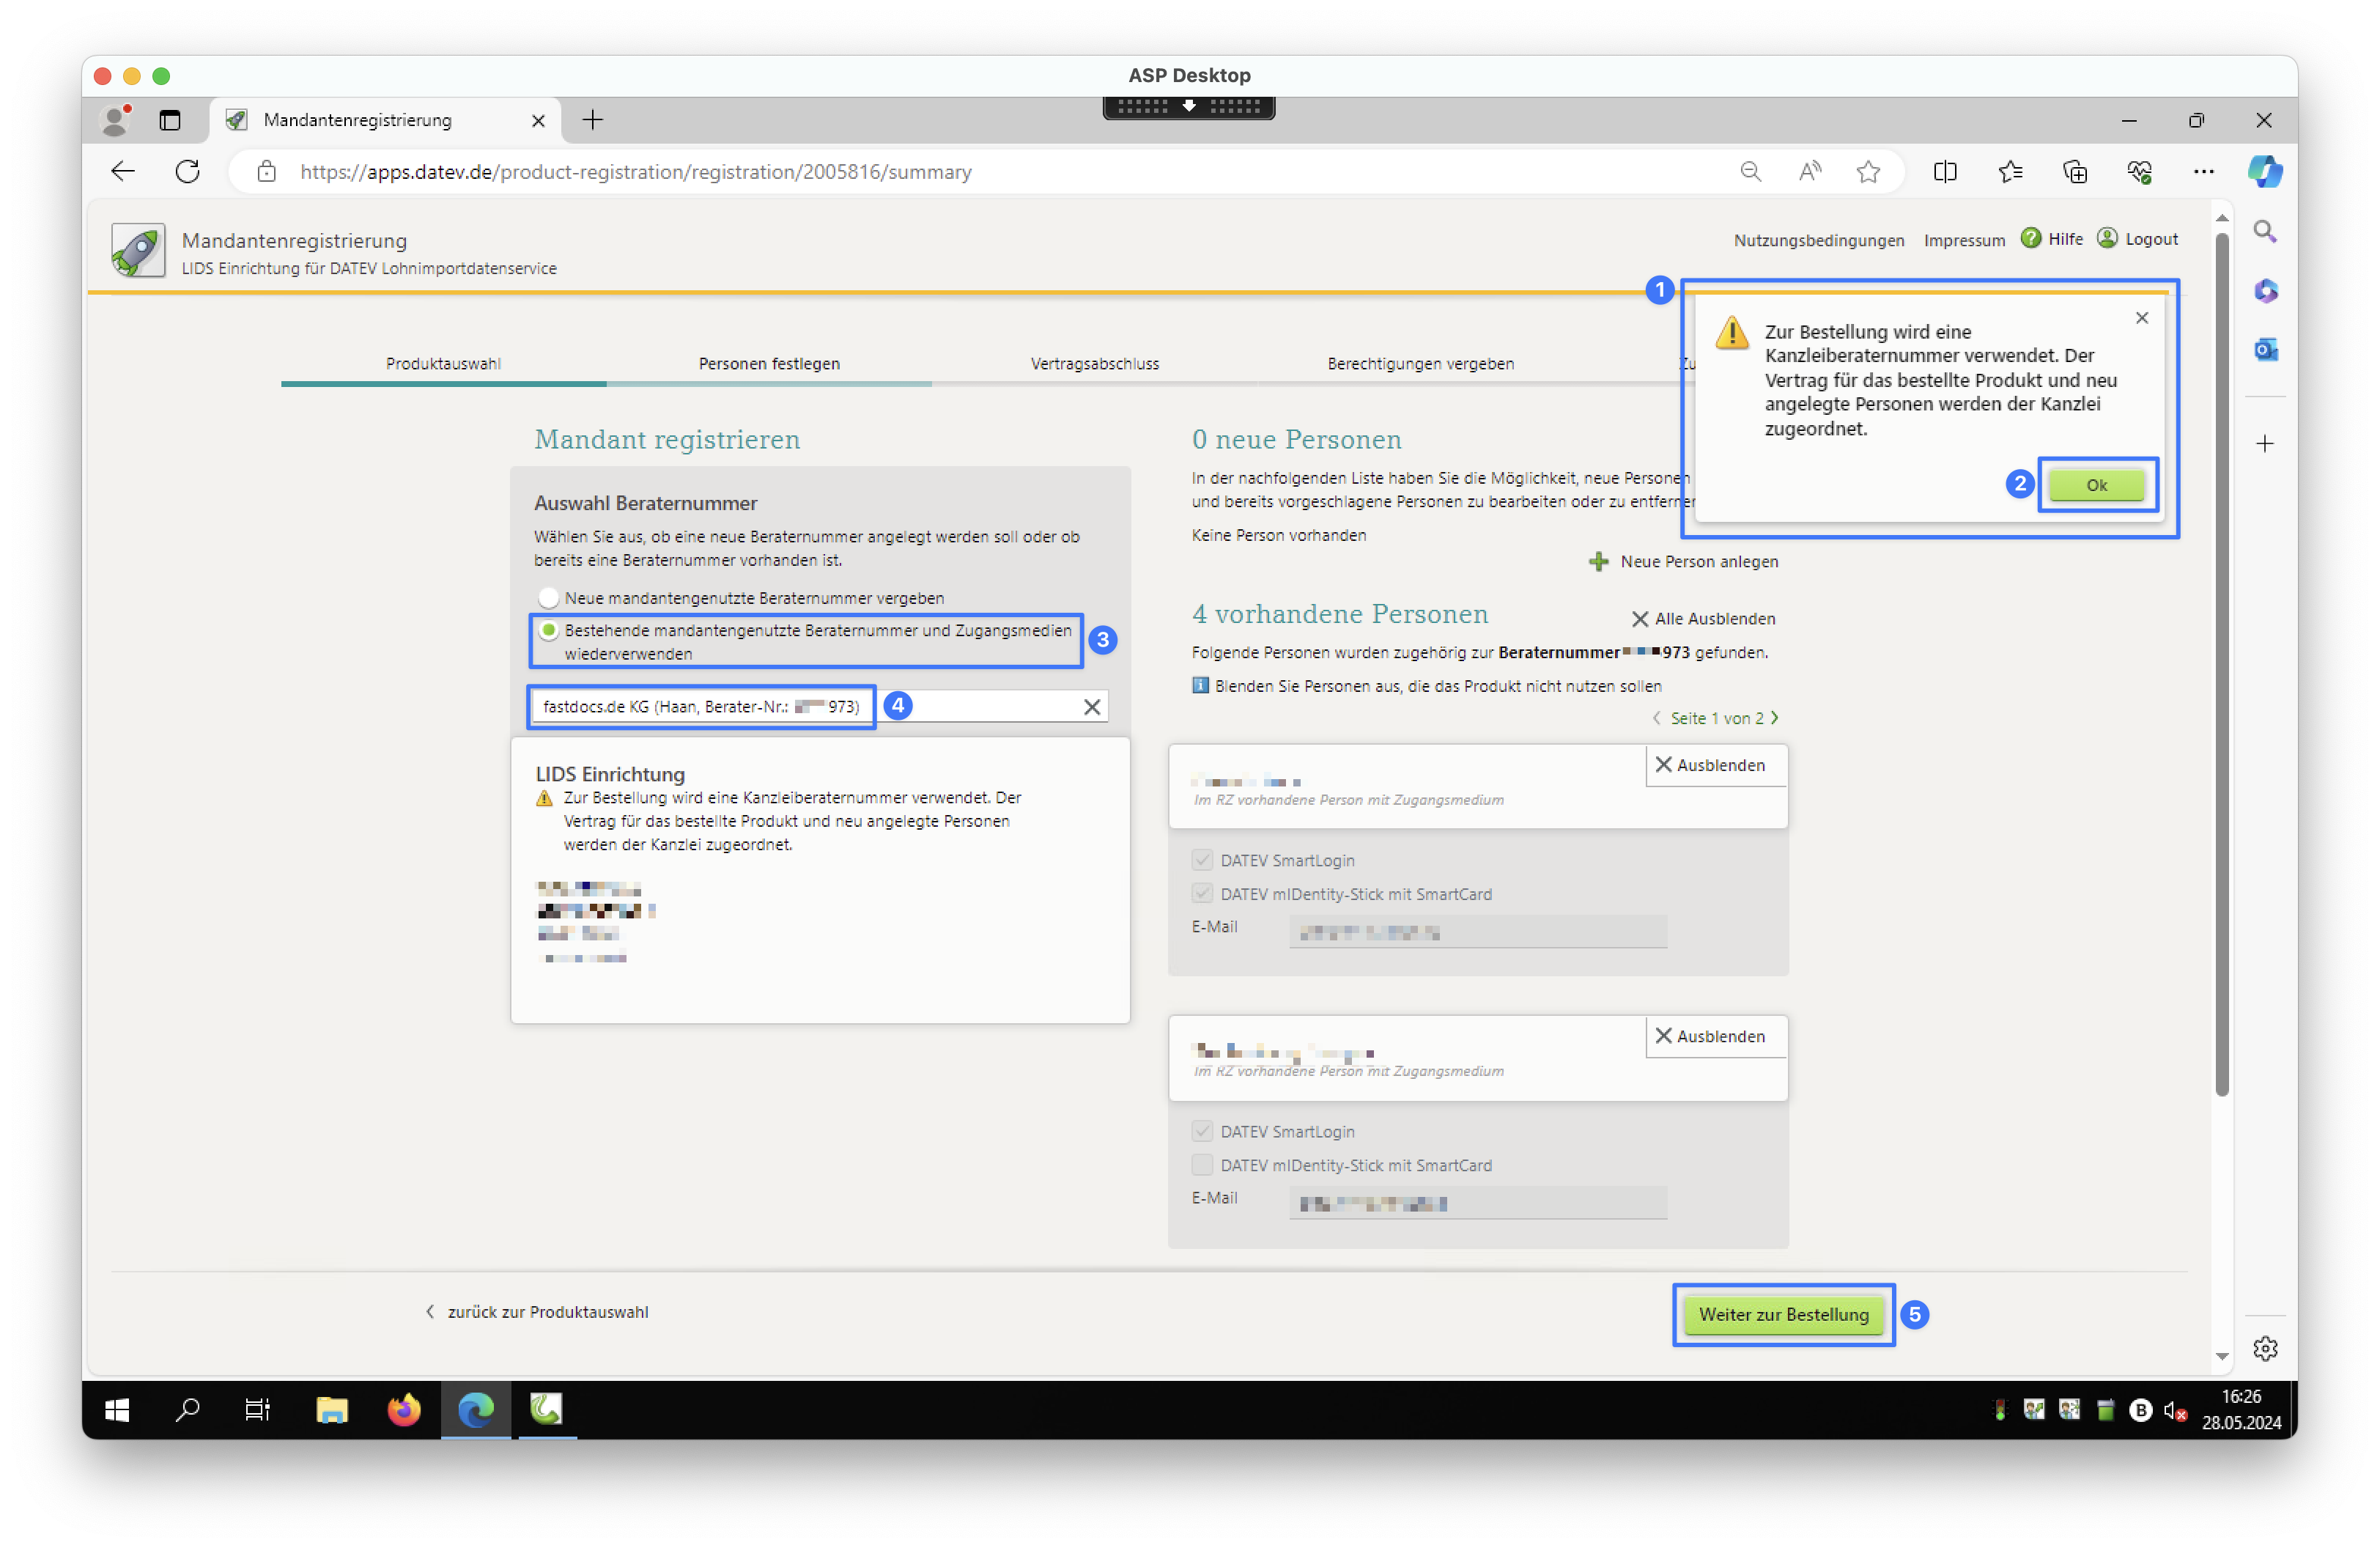Open the Outlook sidebar icon

point(2265,350)
